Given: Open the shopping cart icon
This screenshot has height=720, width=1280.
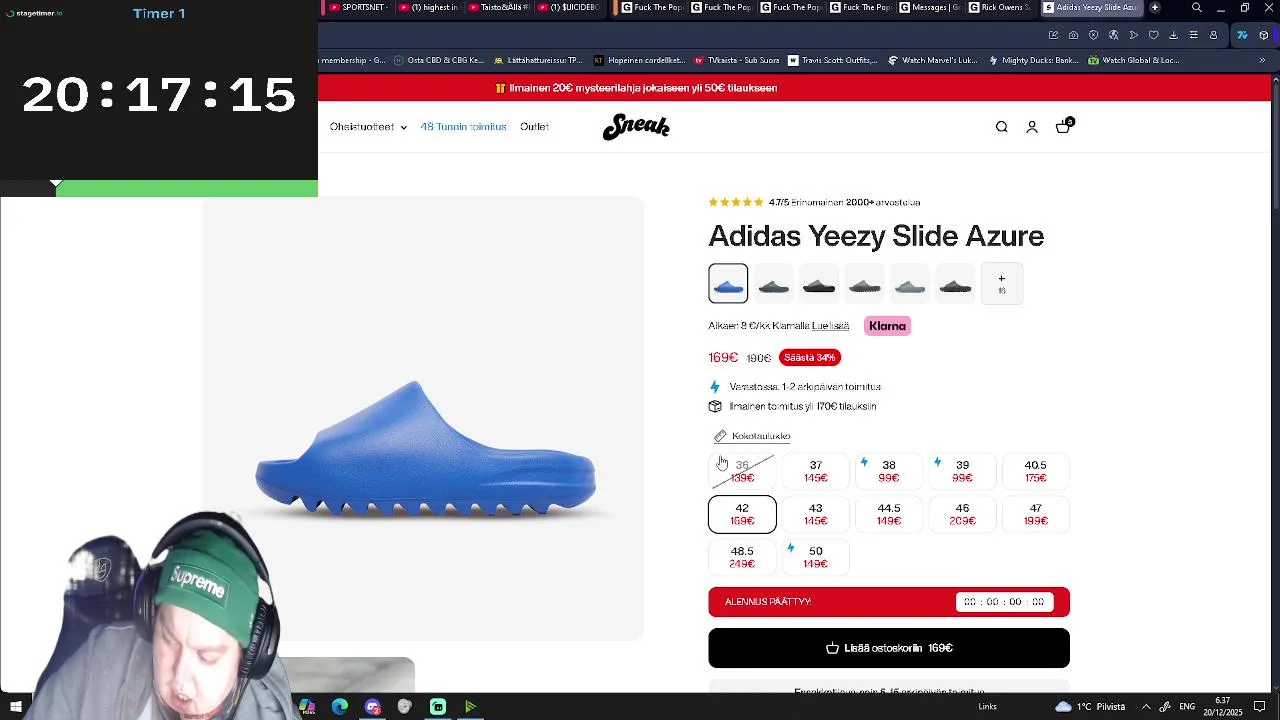Looking at the screenshot, I should pos(1063,127).
